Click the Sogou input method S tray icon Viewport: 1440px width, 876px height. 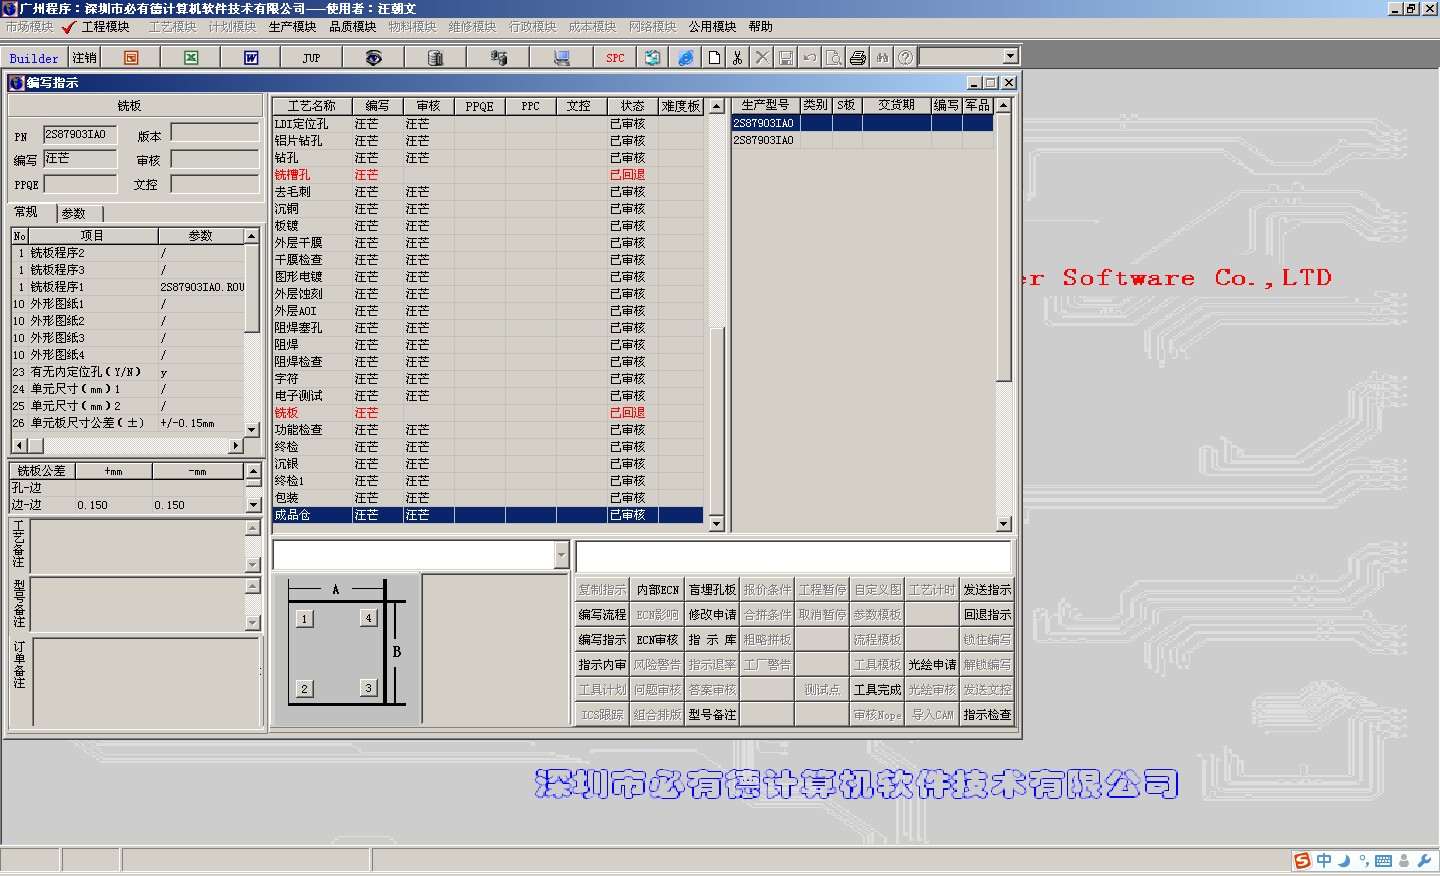pyautogui.click(x=1302, y=861)
